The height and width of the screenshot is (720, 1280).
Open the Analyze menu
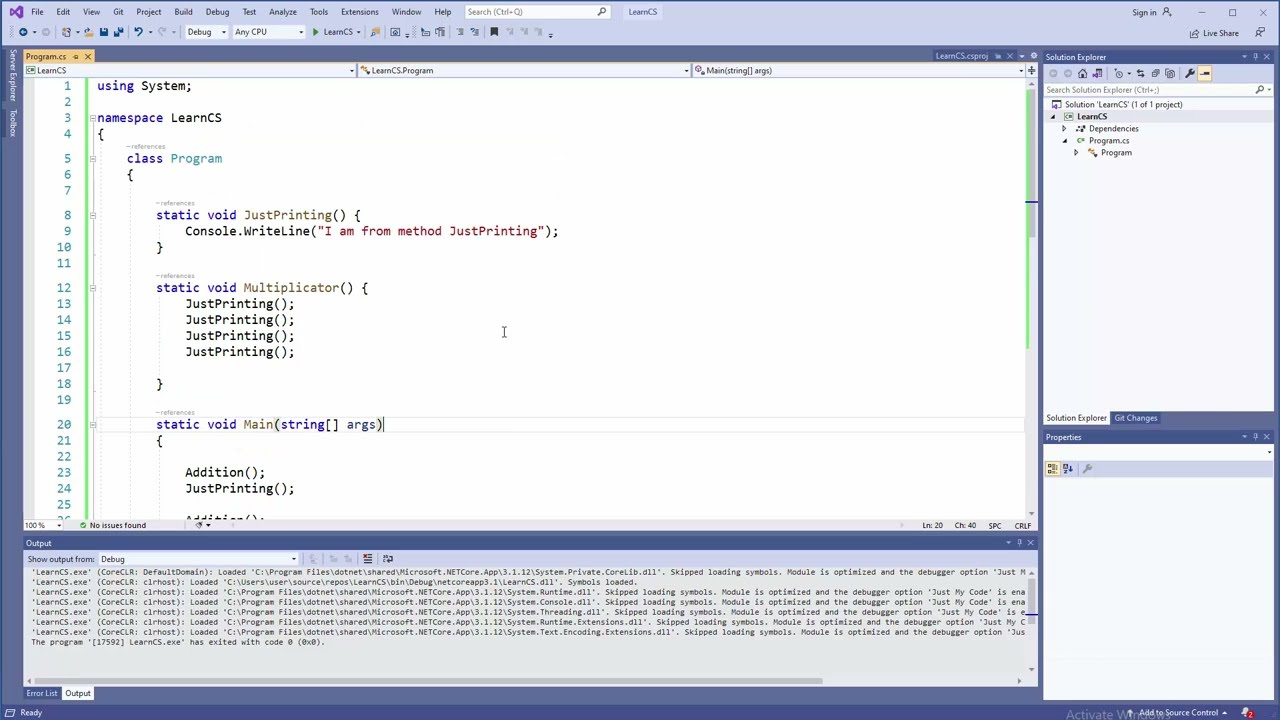[x=283, y=12]
